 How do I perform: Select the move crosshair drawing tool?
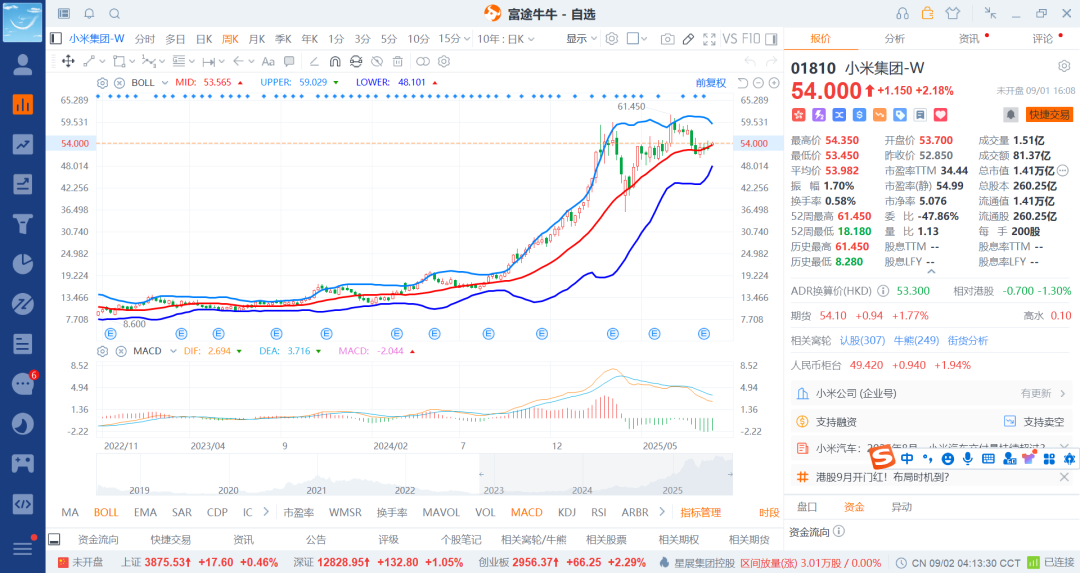pyautogui.click(x=68, y=61)
